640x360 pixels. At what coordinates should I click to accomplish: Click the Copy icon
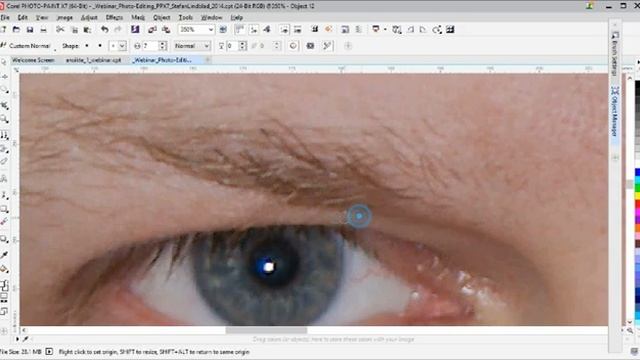click(x=74, y=29)
